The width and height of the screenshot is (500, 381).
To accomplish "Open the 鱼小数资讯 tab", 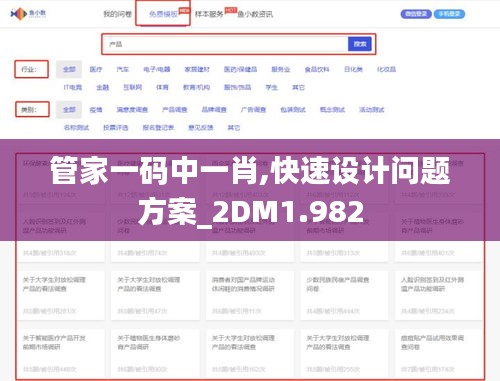I will (255, 14).
